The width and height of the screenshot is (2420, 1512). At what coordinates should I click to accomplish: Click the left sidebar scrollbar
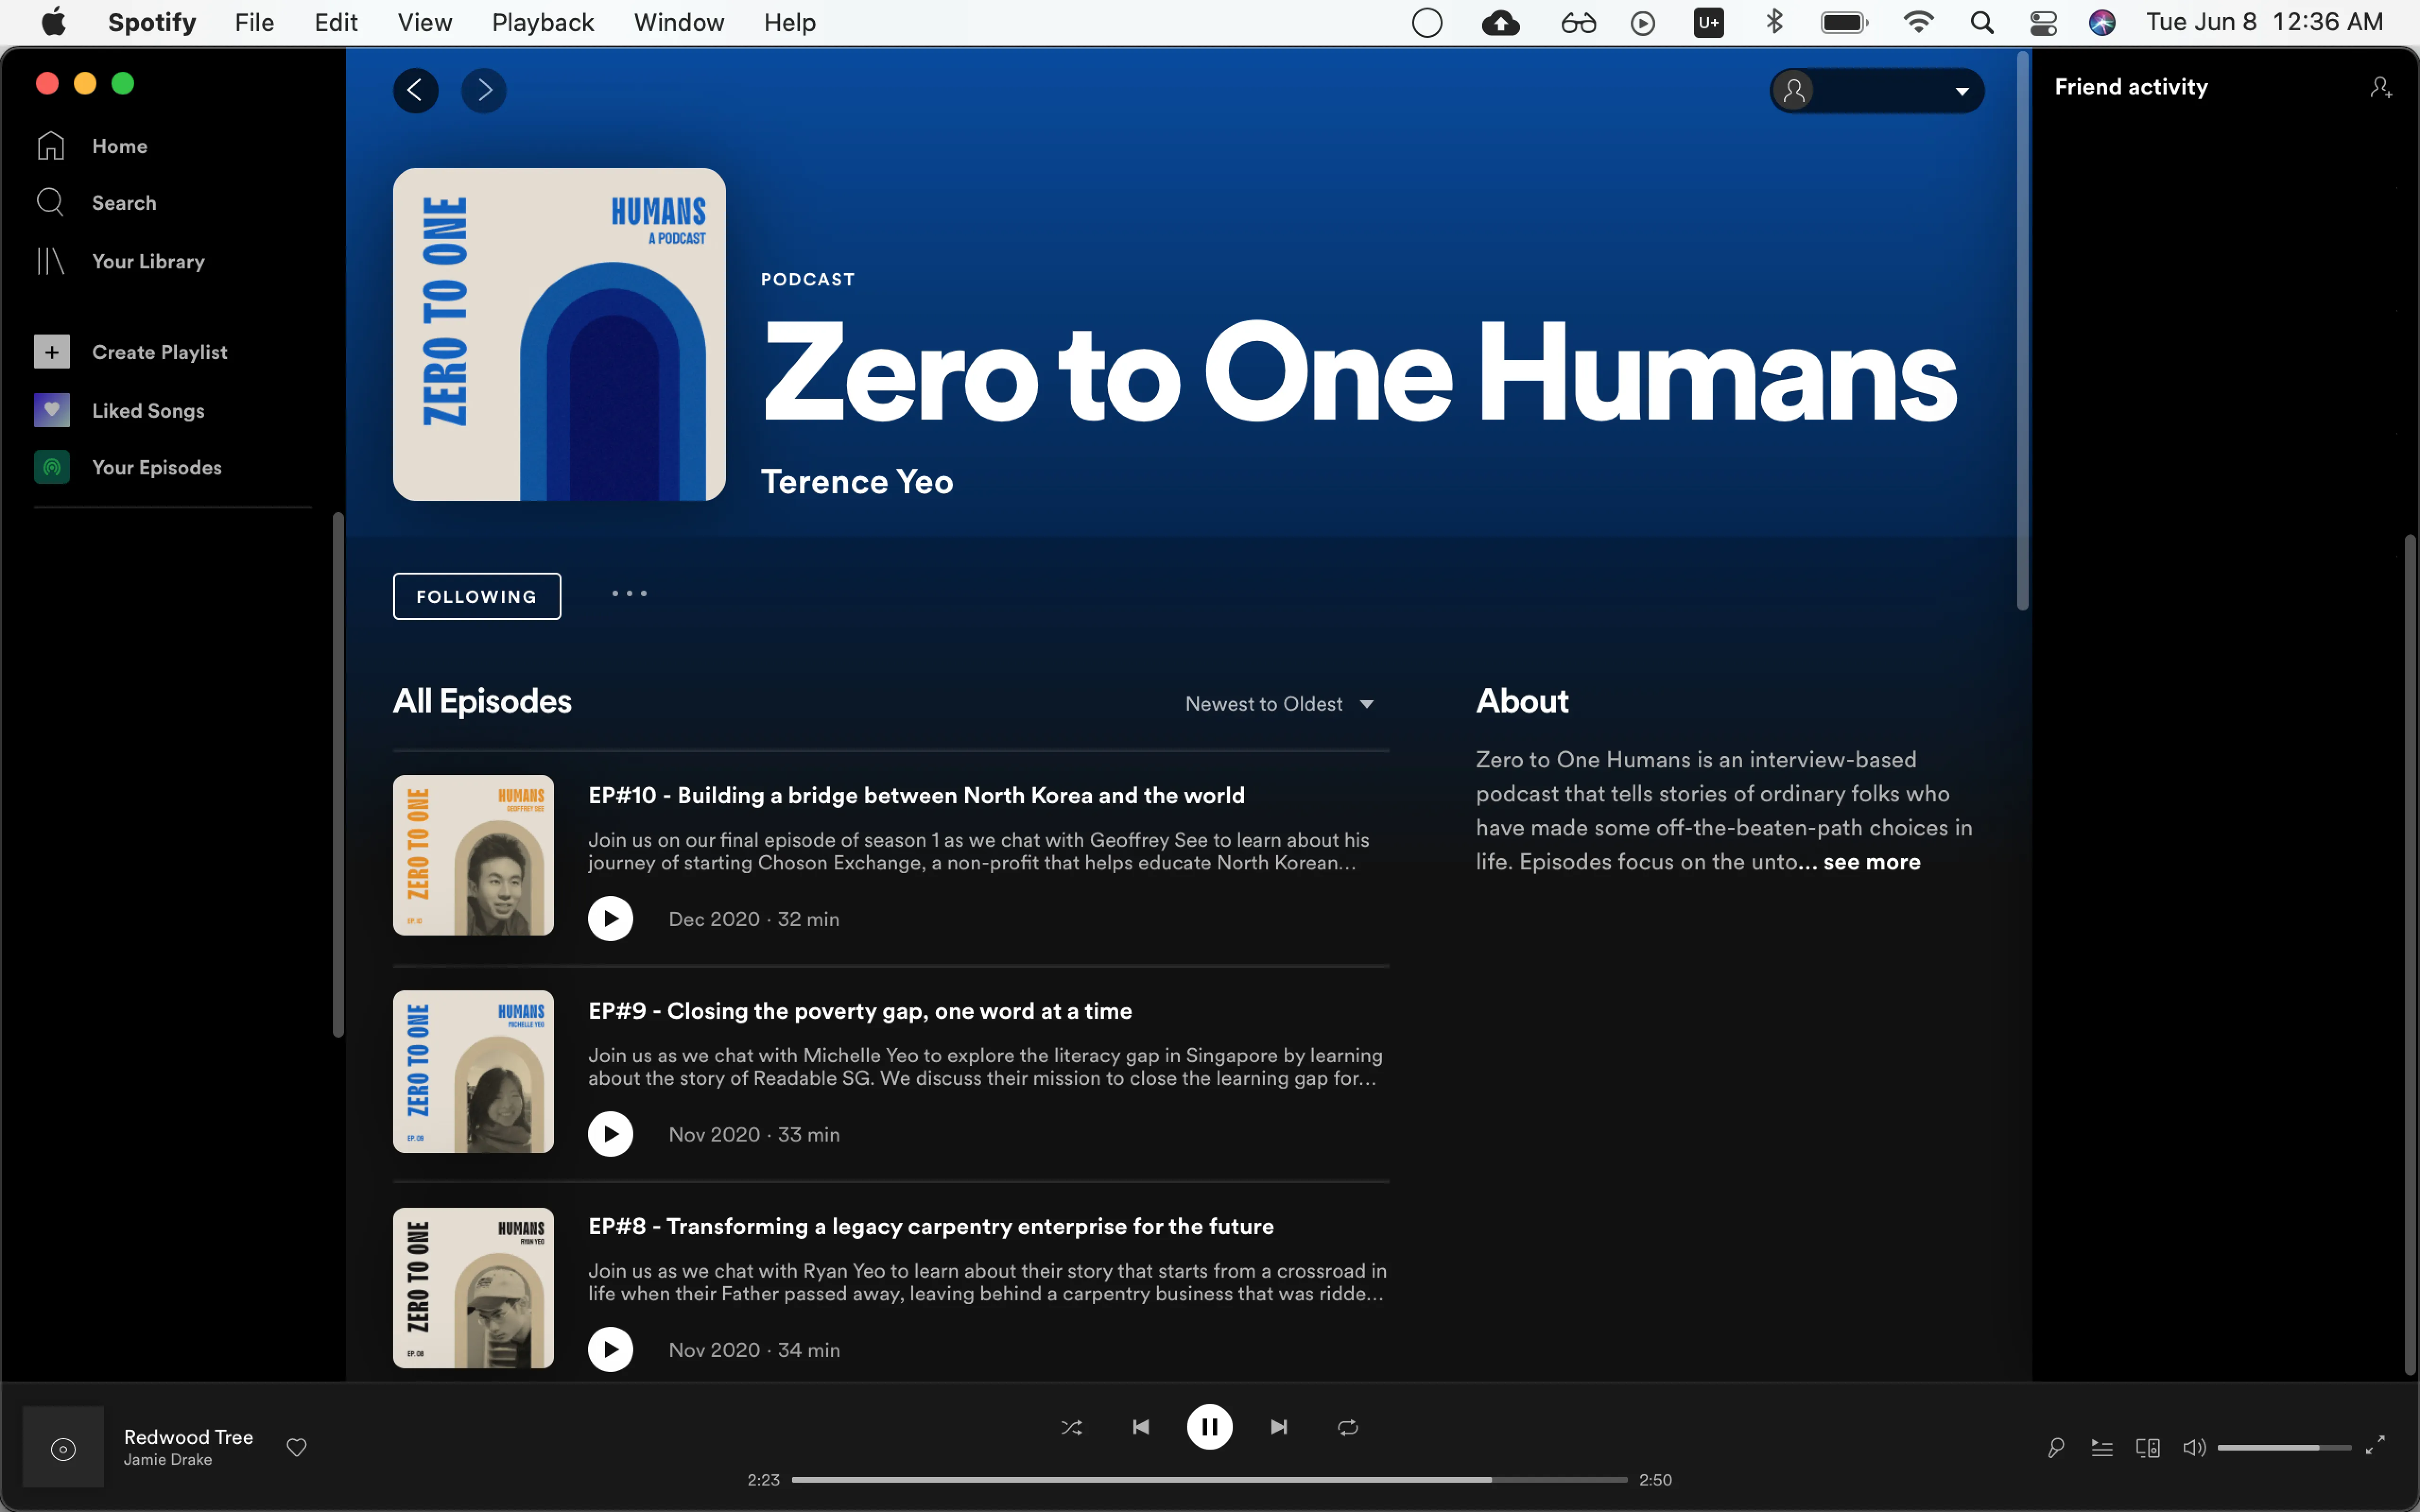[x=338, y=775]
